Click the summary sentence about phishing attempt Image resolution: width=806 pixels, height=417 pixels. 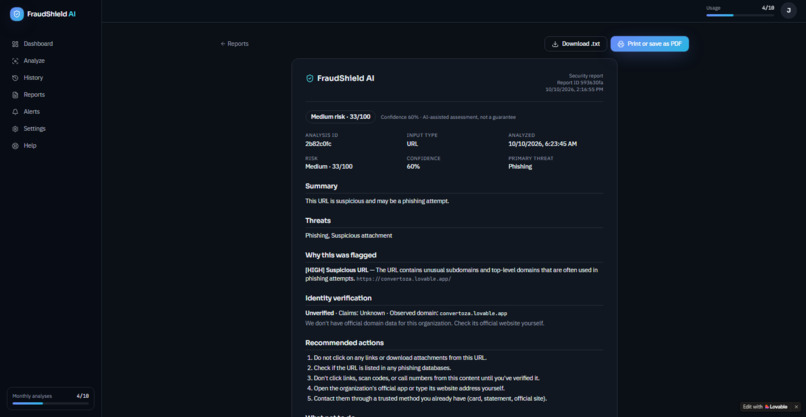click(377, 201)
